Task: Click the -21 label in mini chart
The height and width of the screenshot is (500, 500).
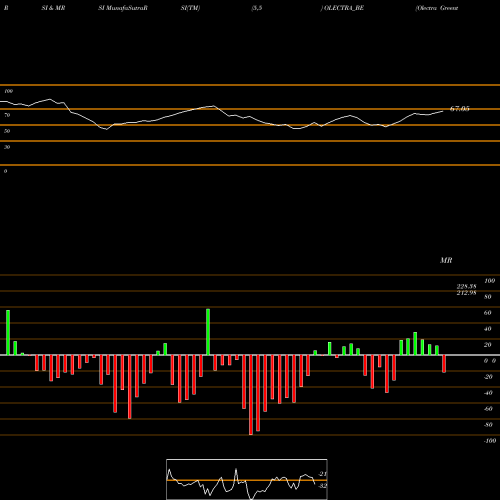Action: click(322, 474)
